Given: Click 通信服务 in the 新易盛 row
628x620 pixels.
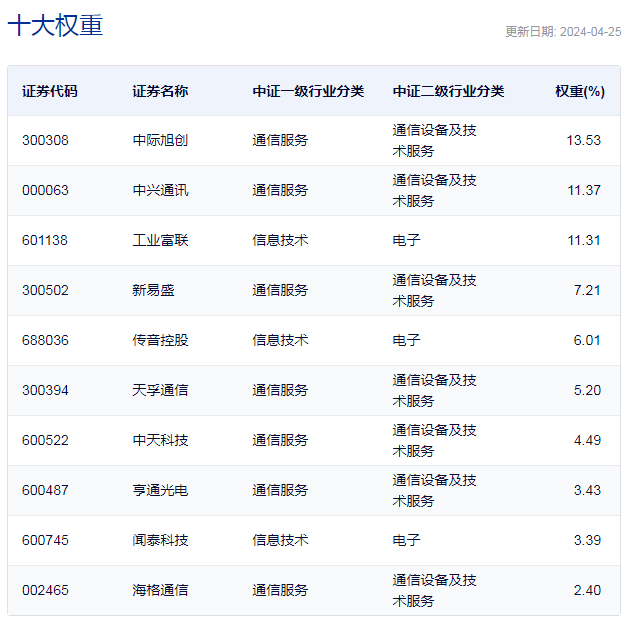Looking at the screenshot, I should tap(280, 290).
